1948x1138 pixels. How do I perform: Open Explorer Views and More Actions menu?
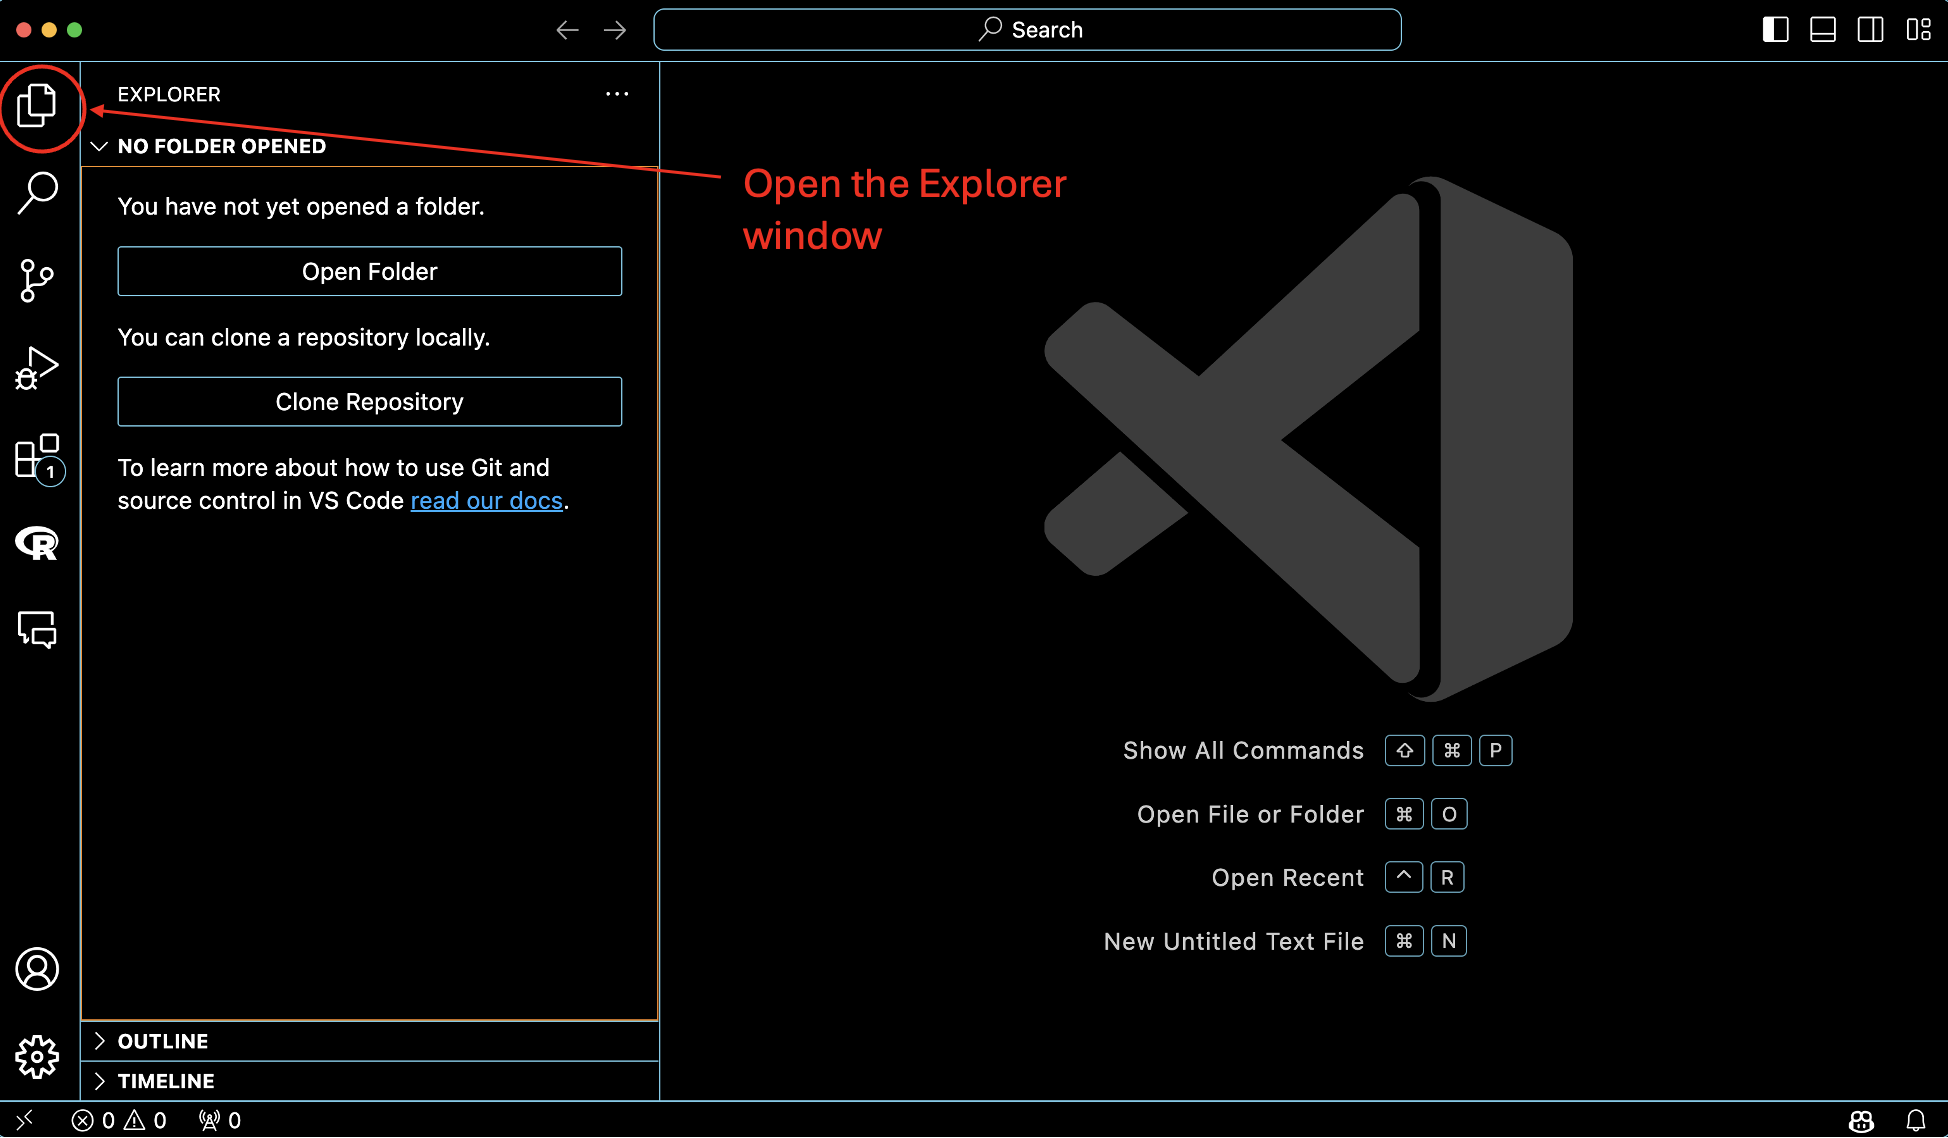pyautogui.click(x=617, y=94)
